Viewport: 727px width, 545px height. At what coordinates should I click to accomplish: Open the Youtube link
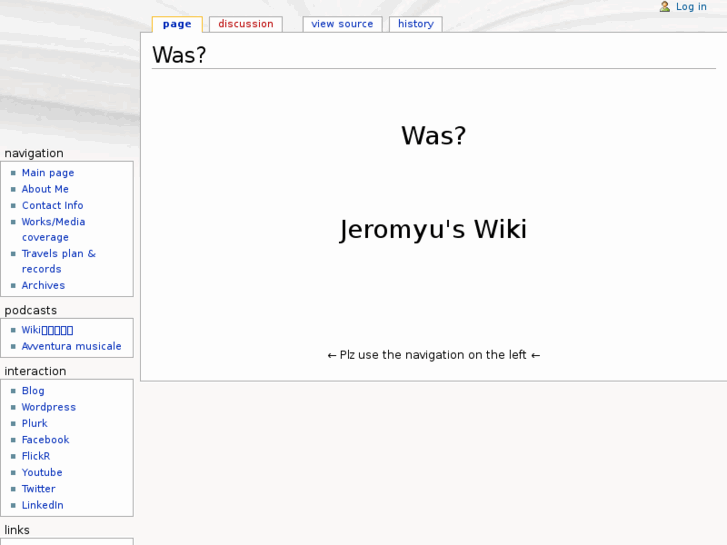pos(42,472)
